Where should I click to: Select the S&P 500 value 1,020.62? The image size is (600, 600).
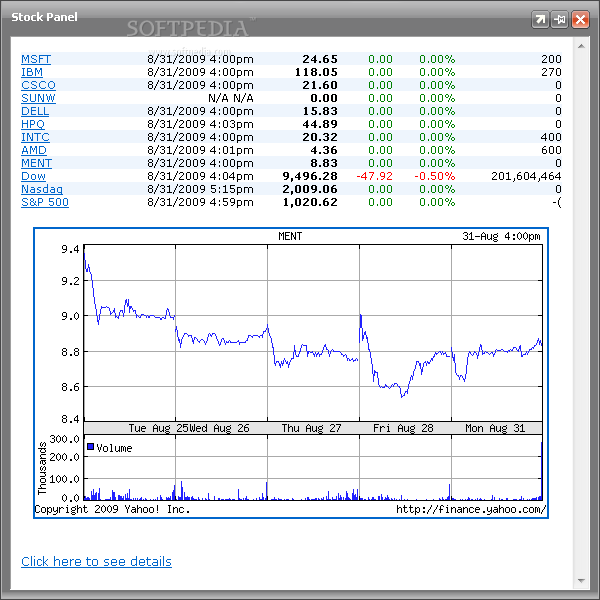[310, 202]
